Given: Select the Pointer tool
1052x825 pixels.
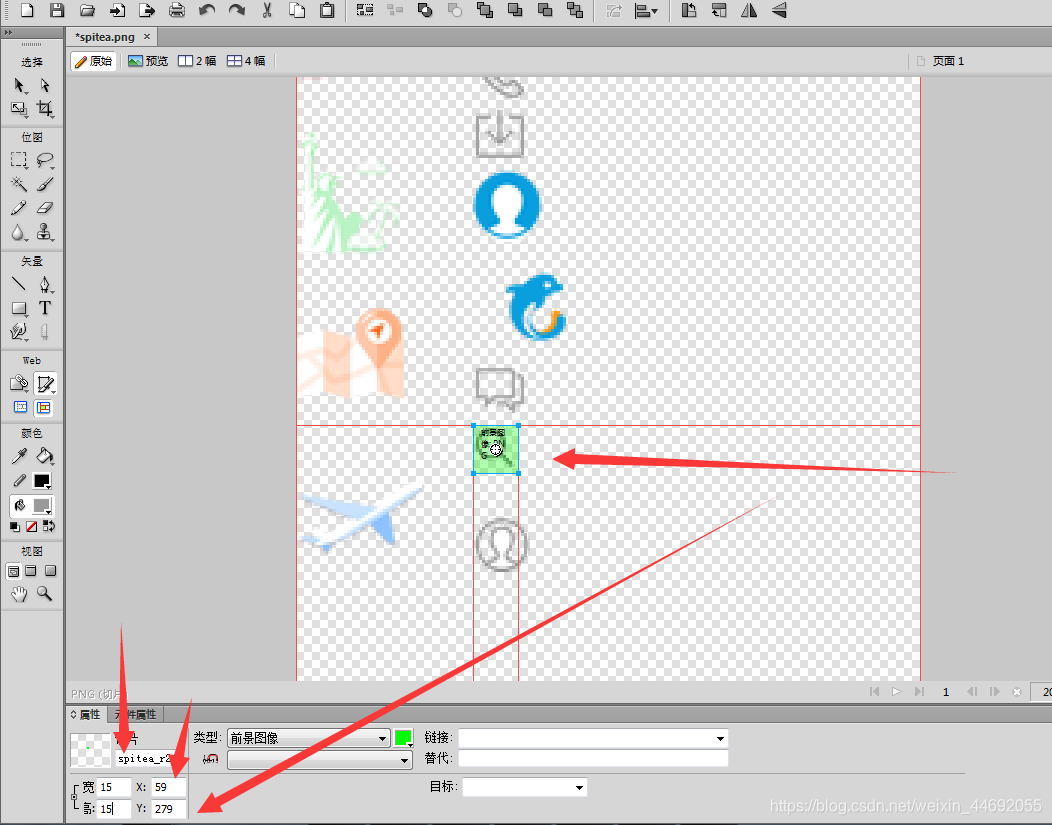Looking at the screenshot, I should [x=19, y=85].
